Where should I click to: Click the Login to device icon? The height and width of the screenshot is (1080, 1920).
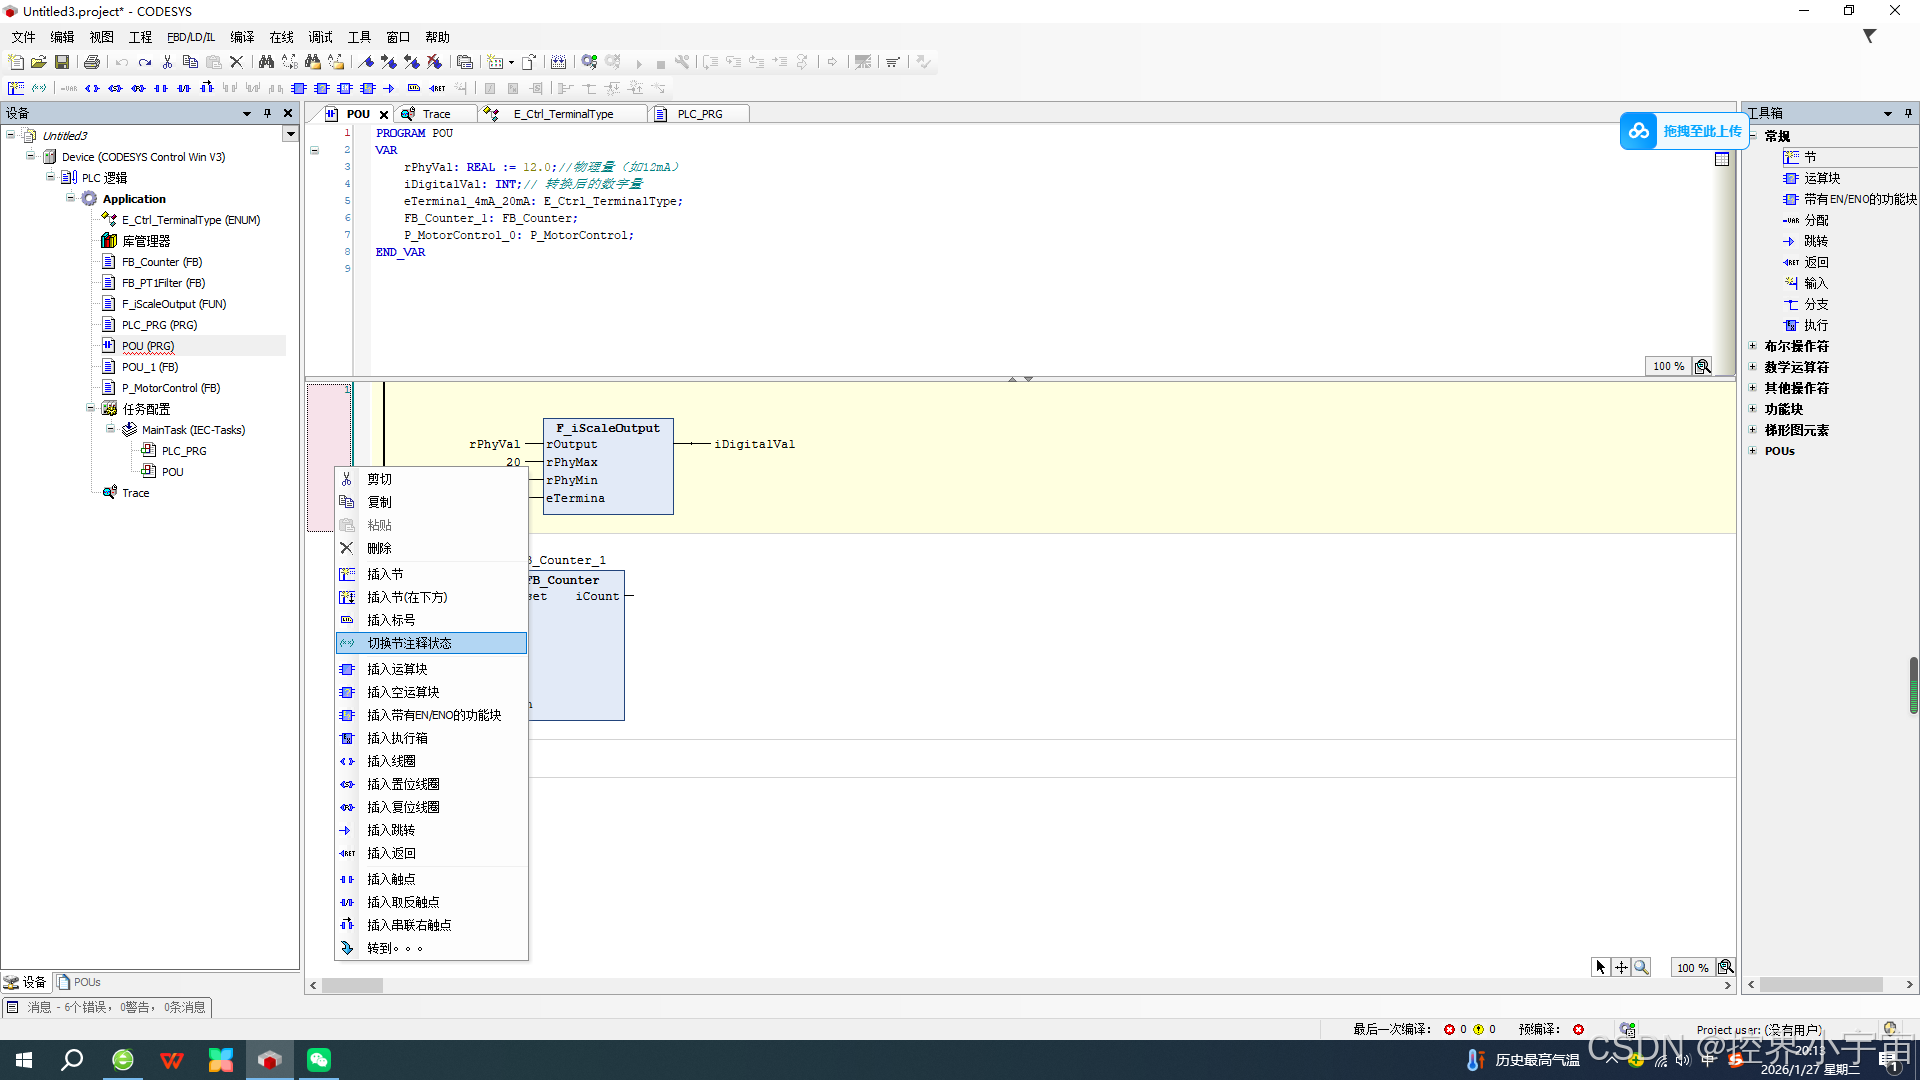click(x=589, y=62)
